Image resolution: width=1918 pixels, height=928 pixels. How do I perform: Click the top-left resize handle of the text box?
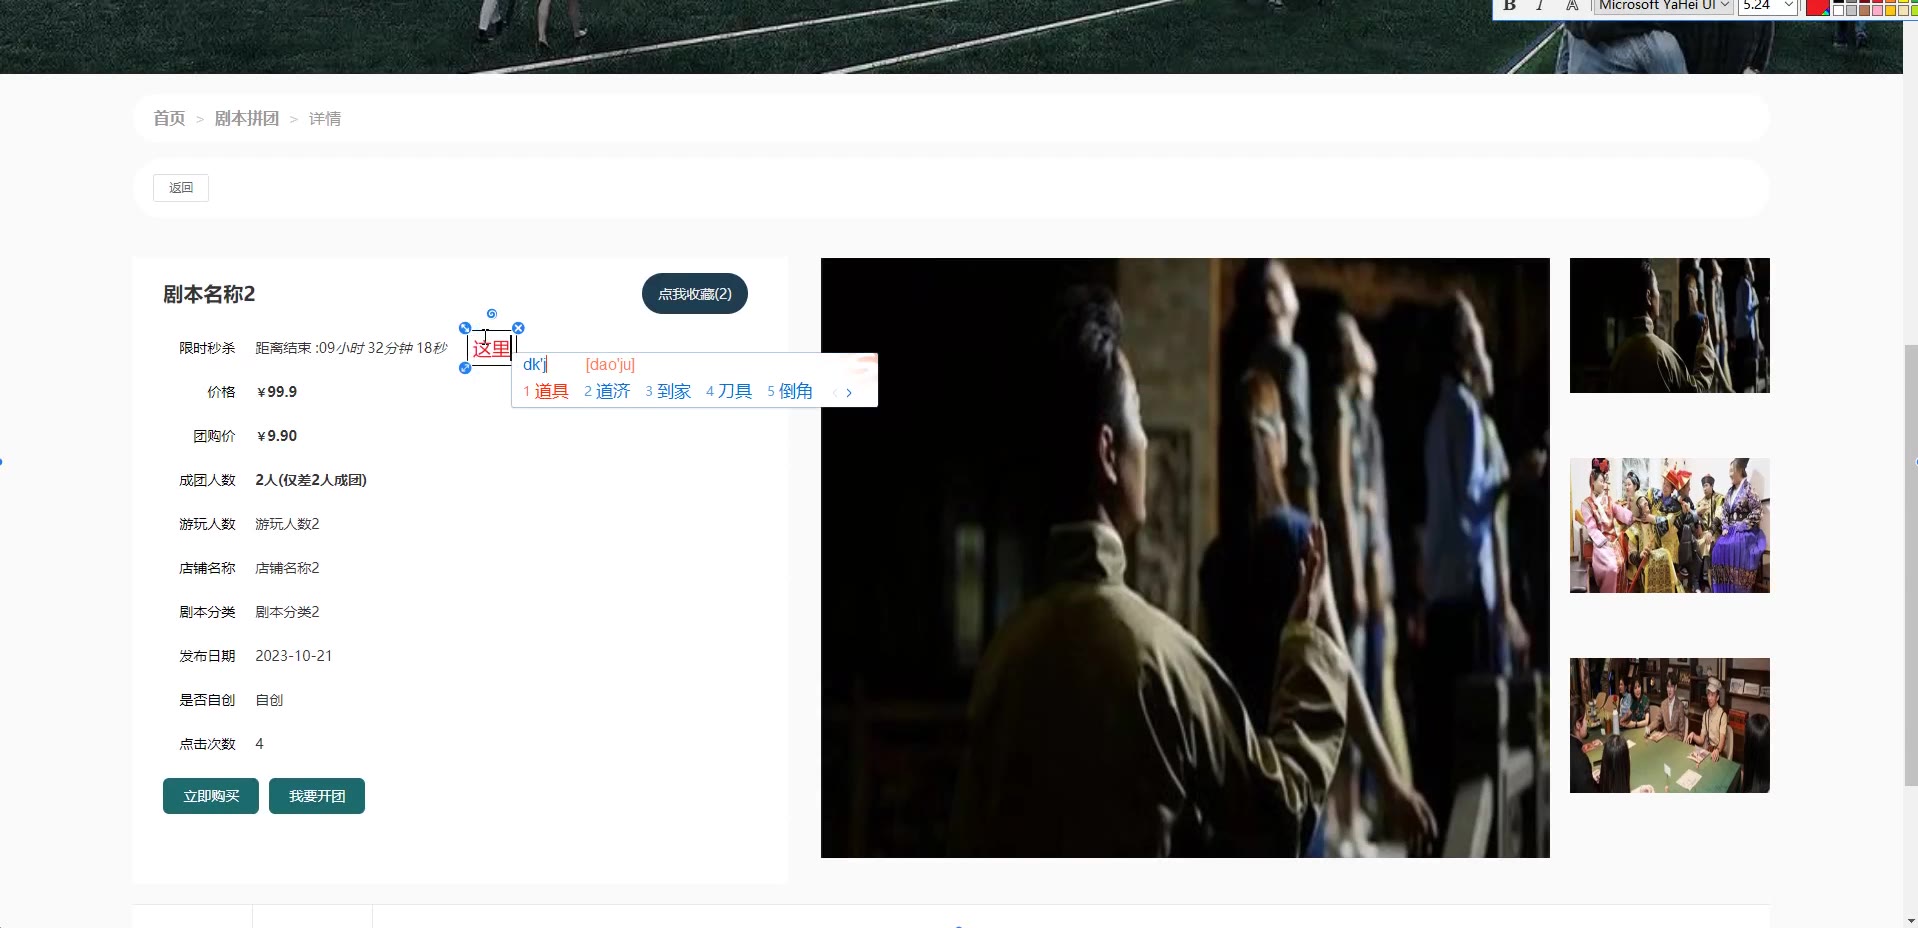[465, 328]
